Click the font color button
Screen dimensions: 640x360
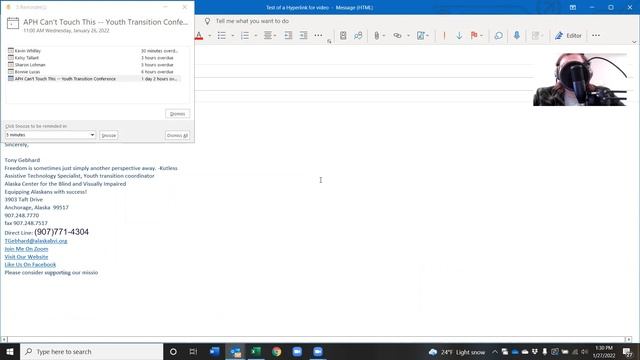click(199, 36)
